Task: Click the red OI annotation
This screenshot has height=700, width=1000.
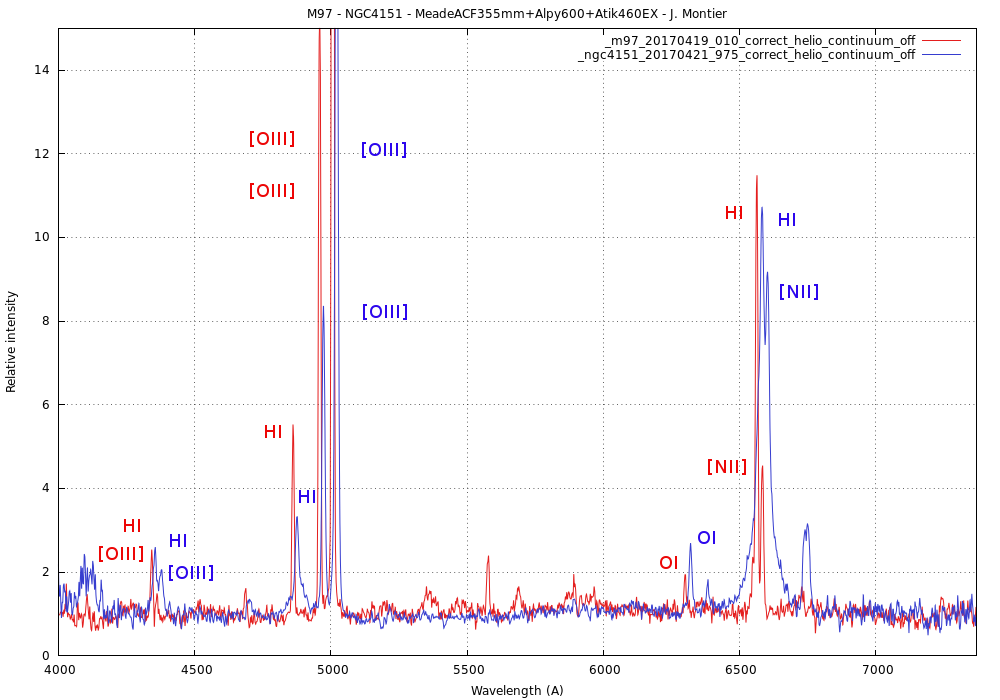Action: [x=669, y=563]
